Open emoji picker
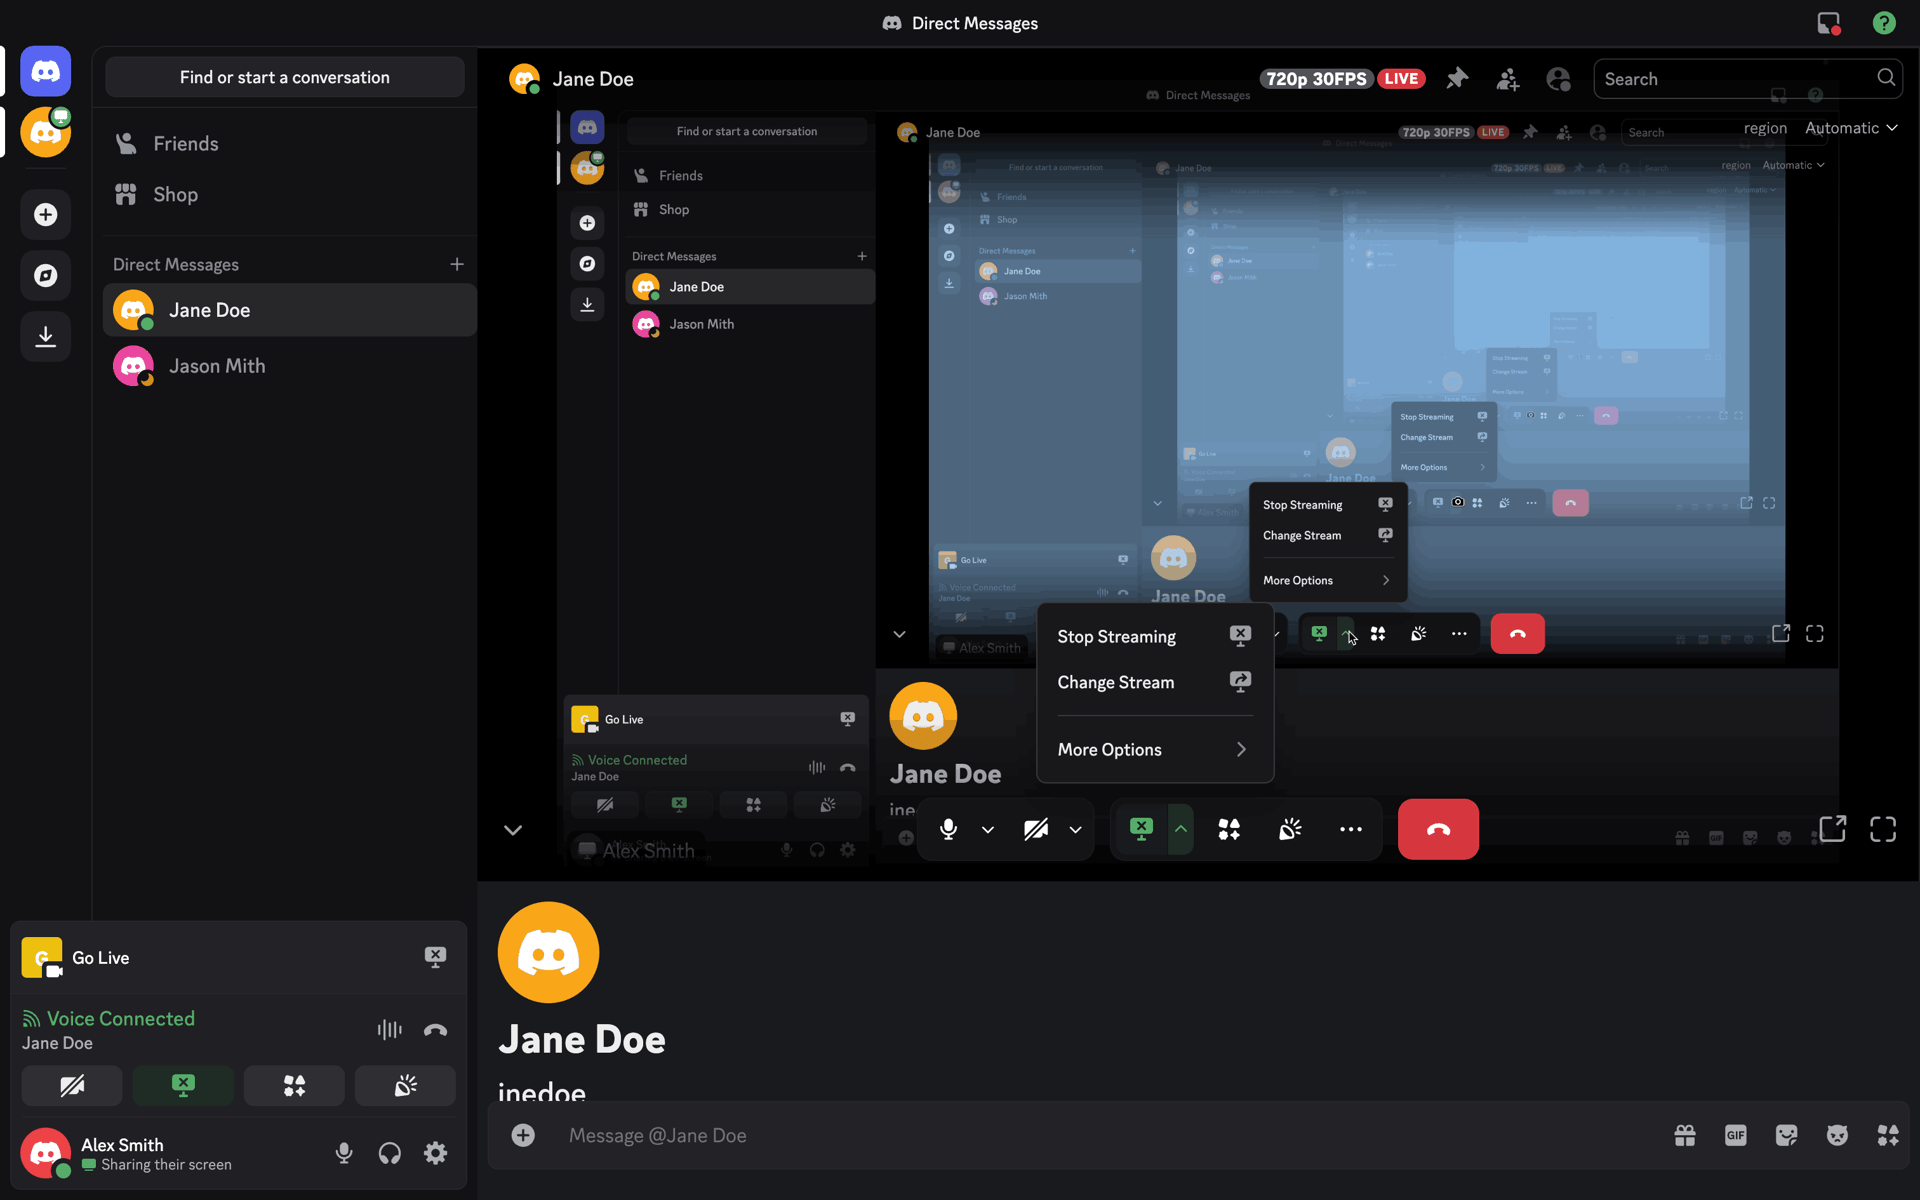Screen dimensions: 1920x1200 point(1837,1135)
